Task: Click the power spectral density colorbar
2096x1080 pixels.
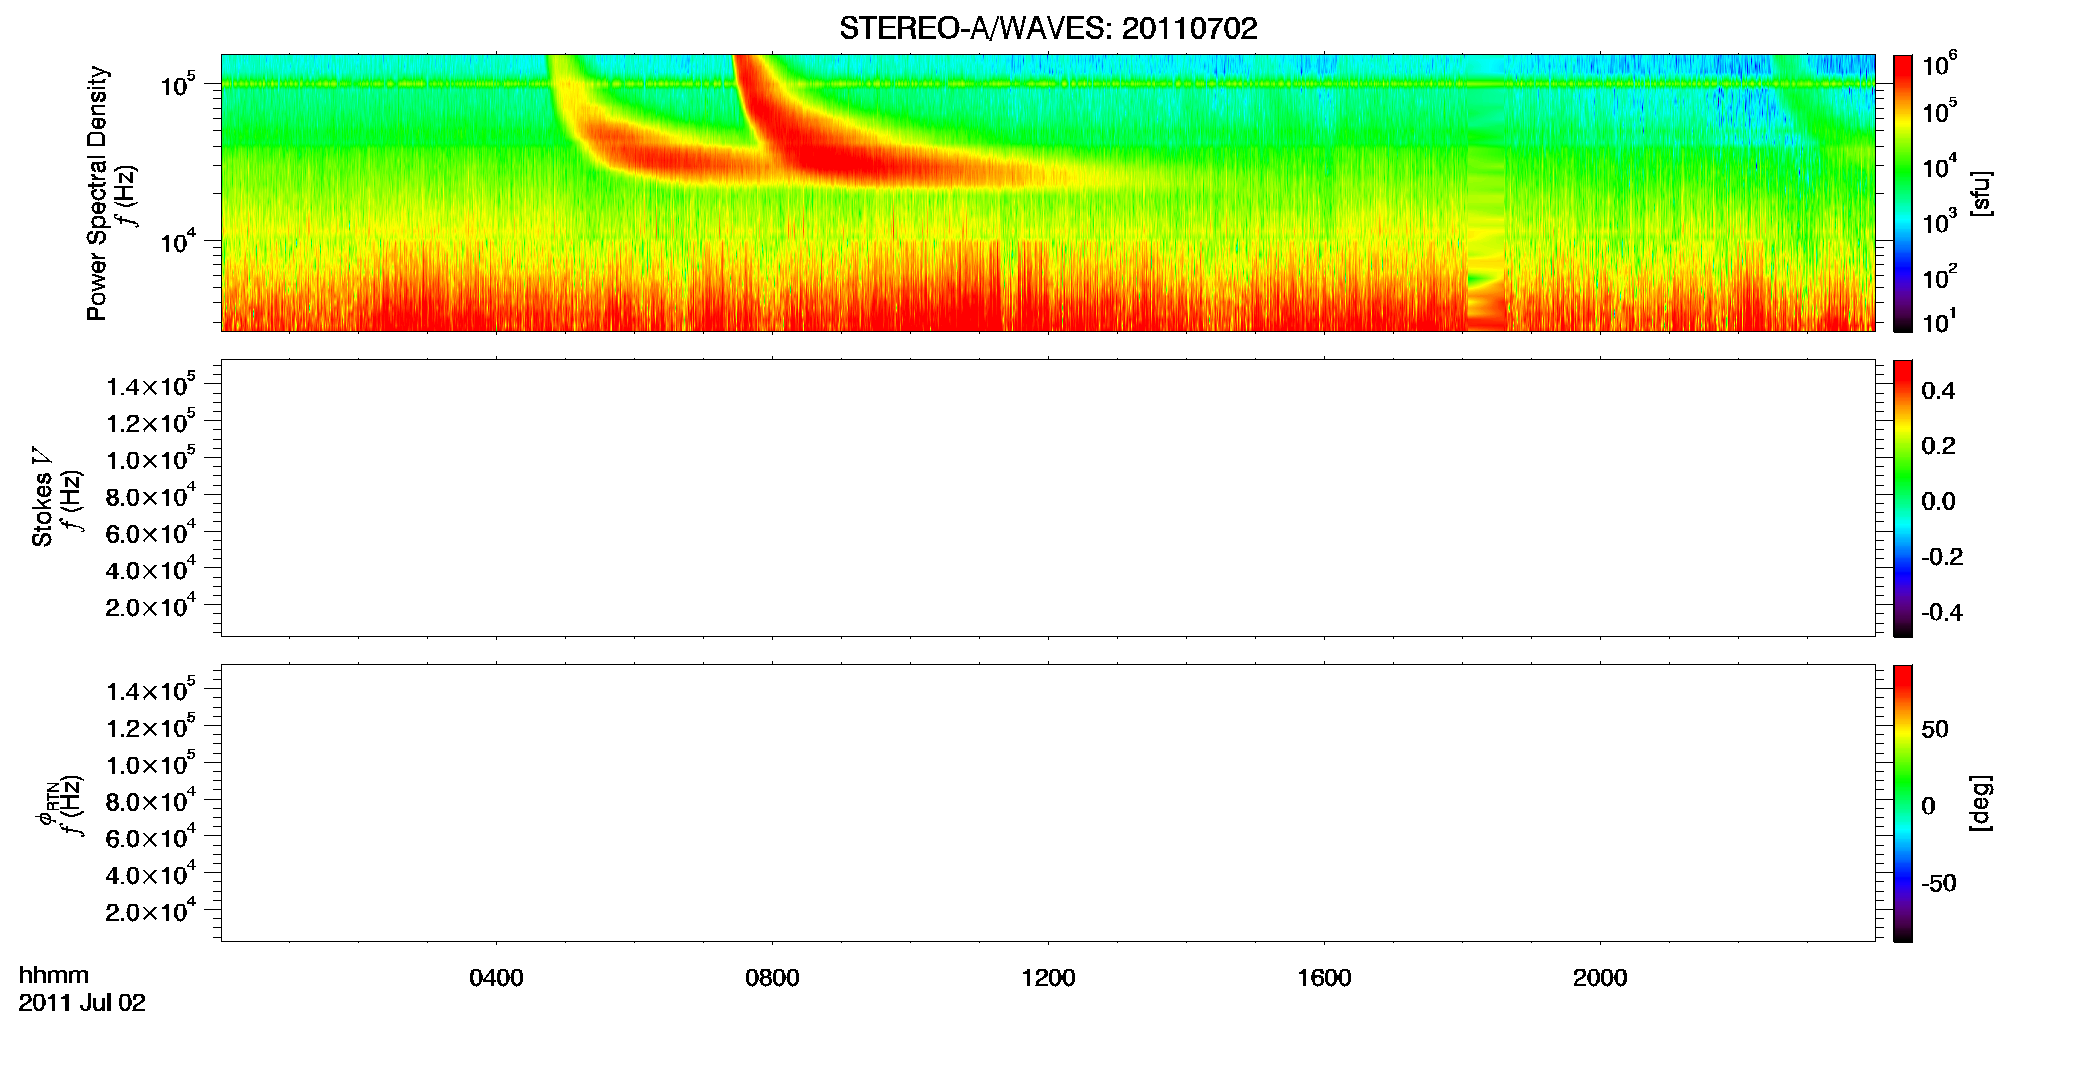Action: click(1902, 193)
